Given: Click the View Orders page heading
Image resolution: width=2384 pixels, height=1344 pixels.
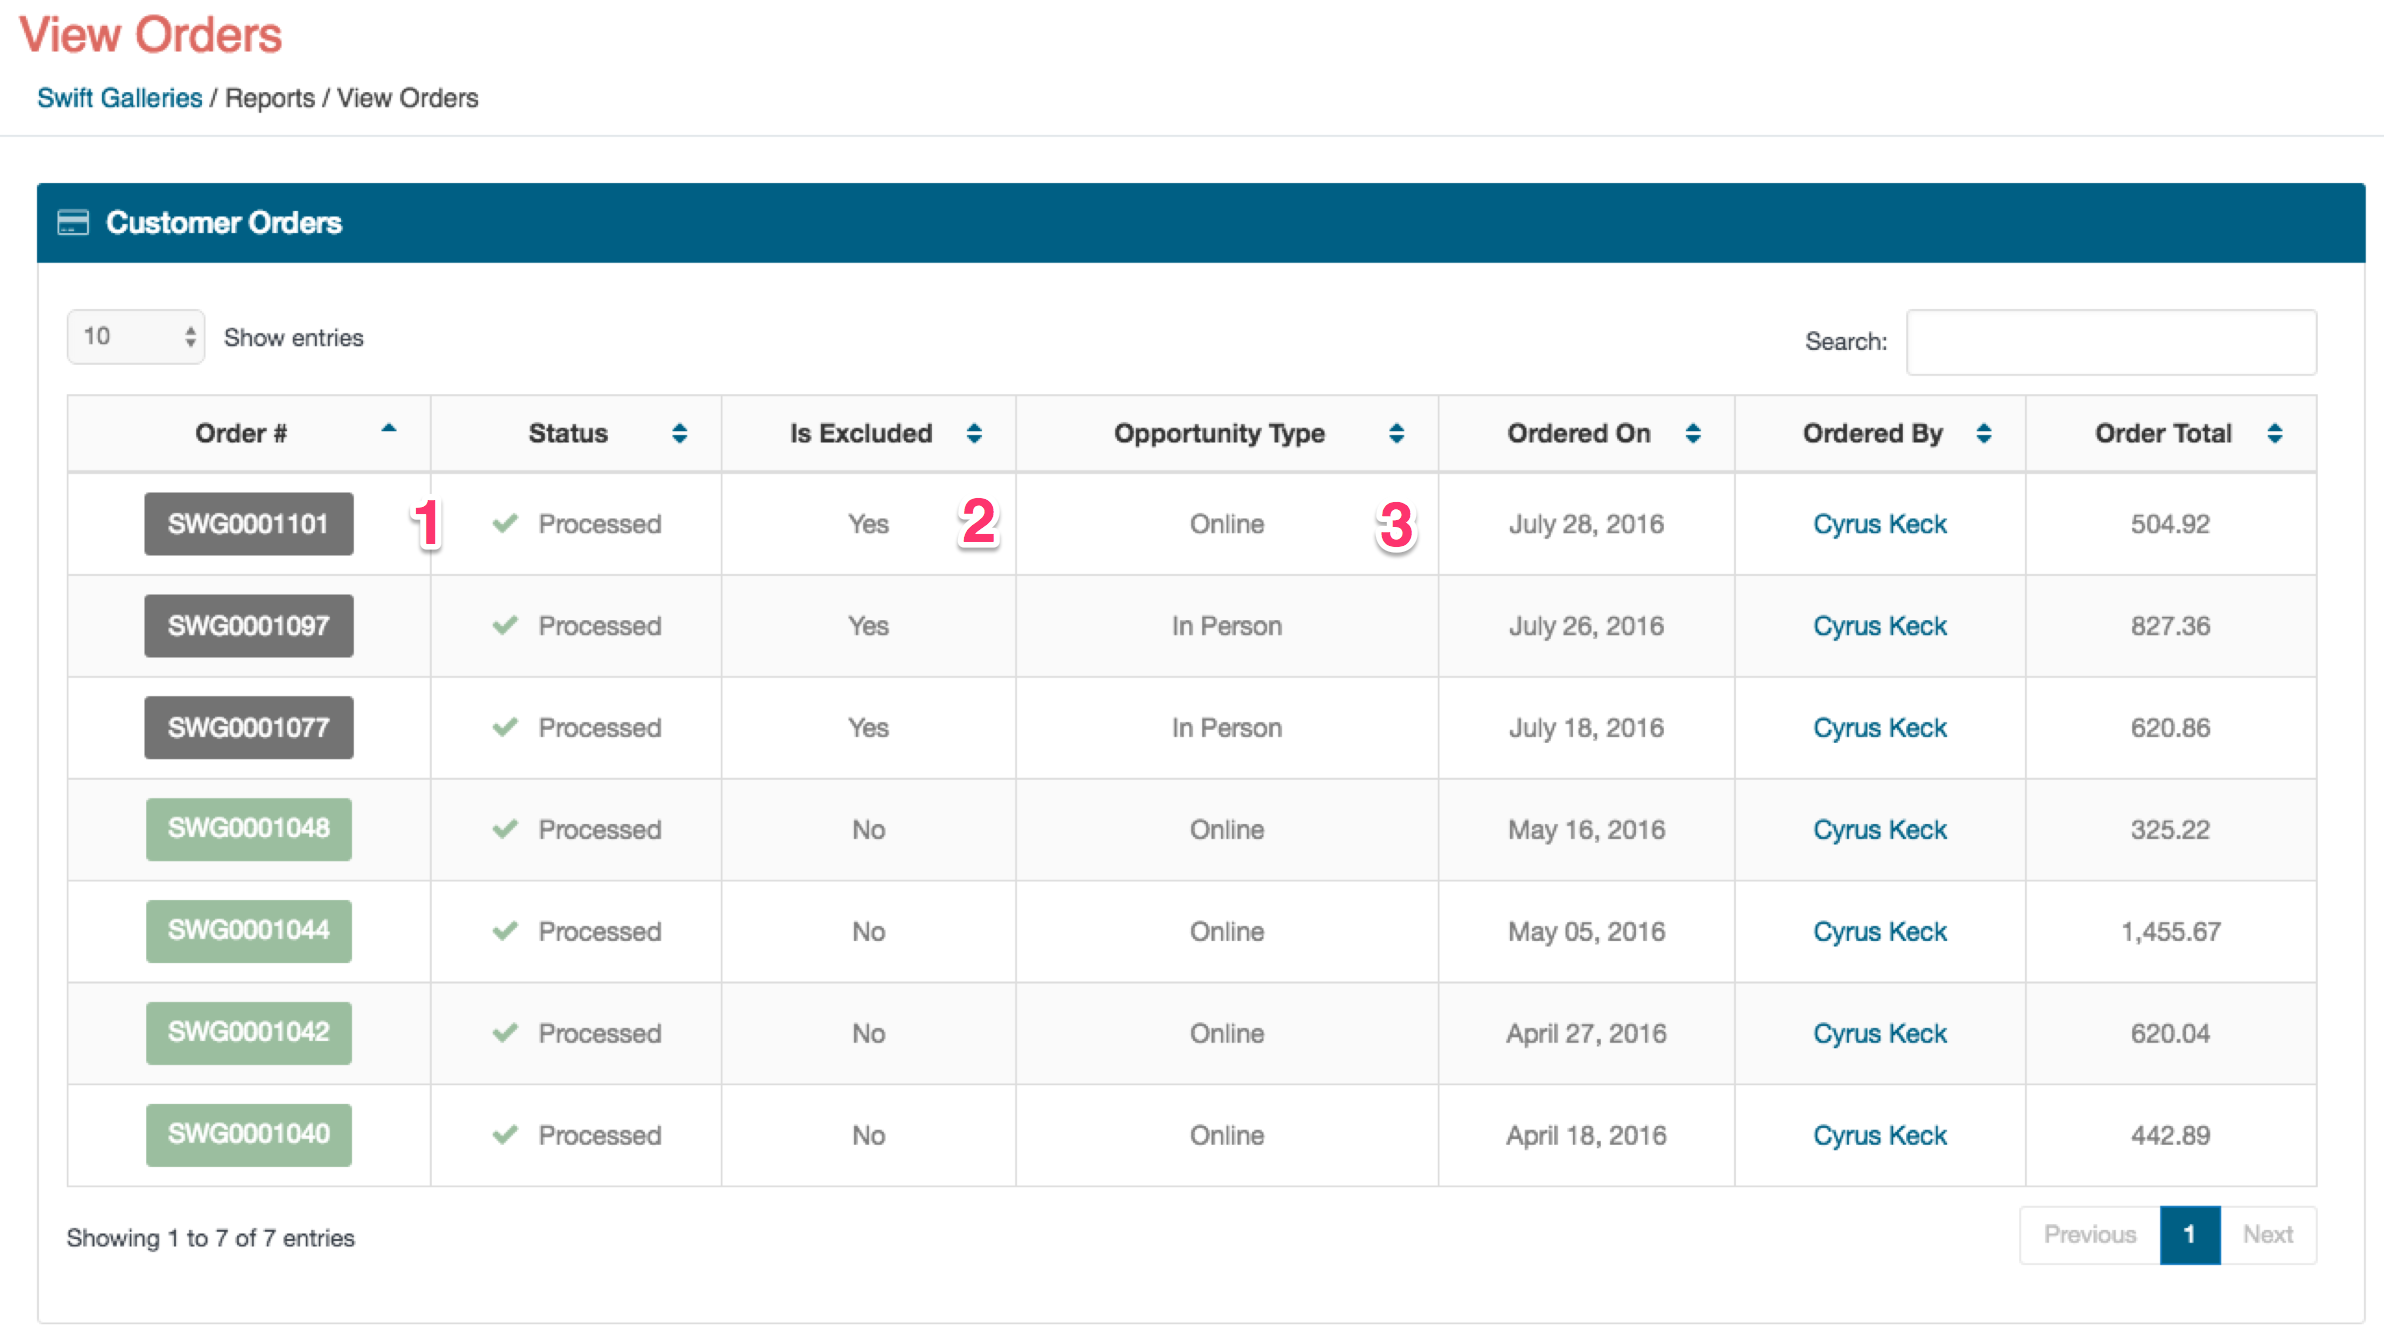Looking at the screenshot, I should [x=151, y=35].
